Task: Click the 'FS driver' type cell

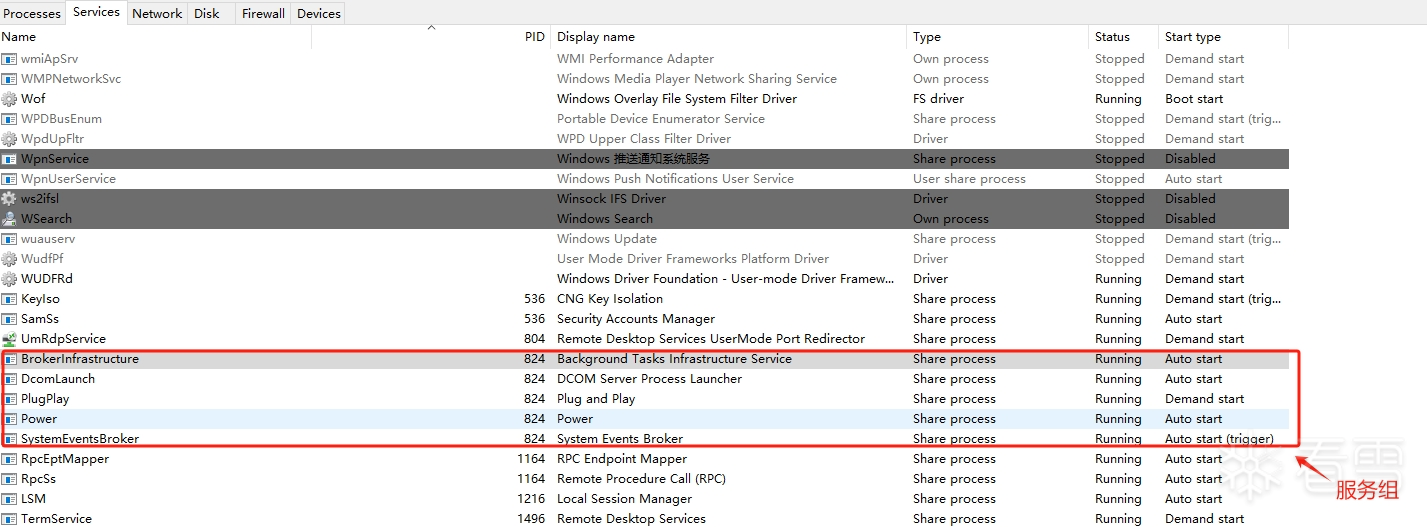Action: 938,99
